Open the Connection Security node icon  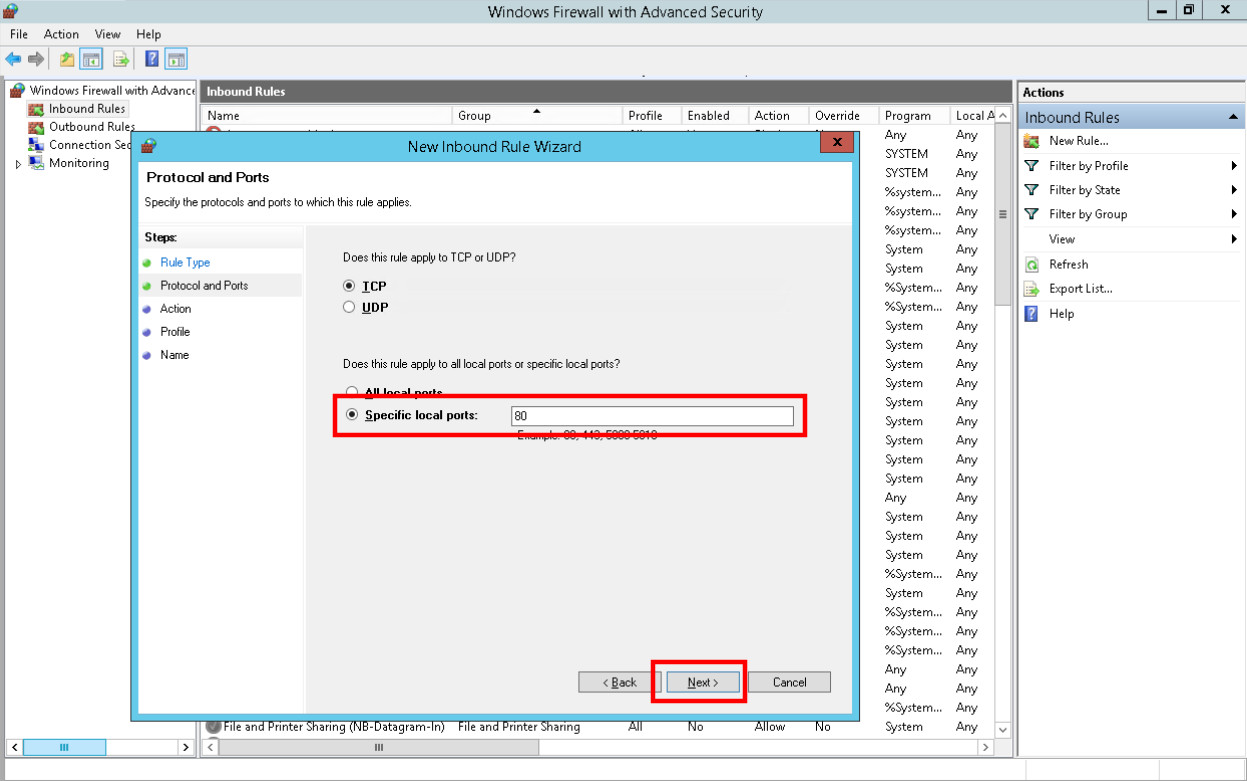[37, 145]
